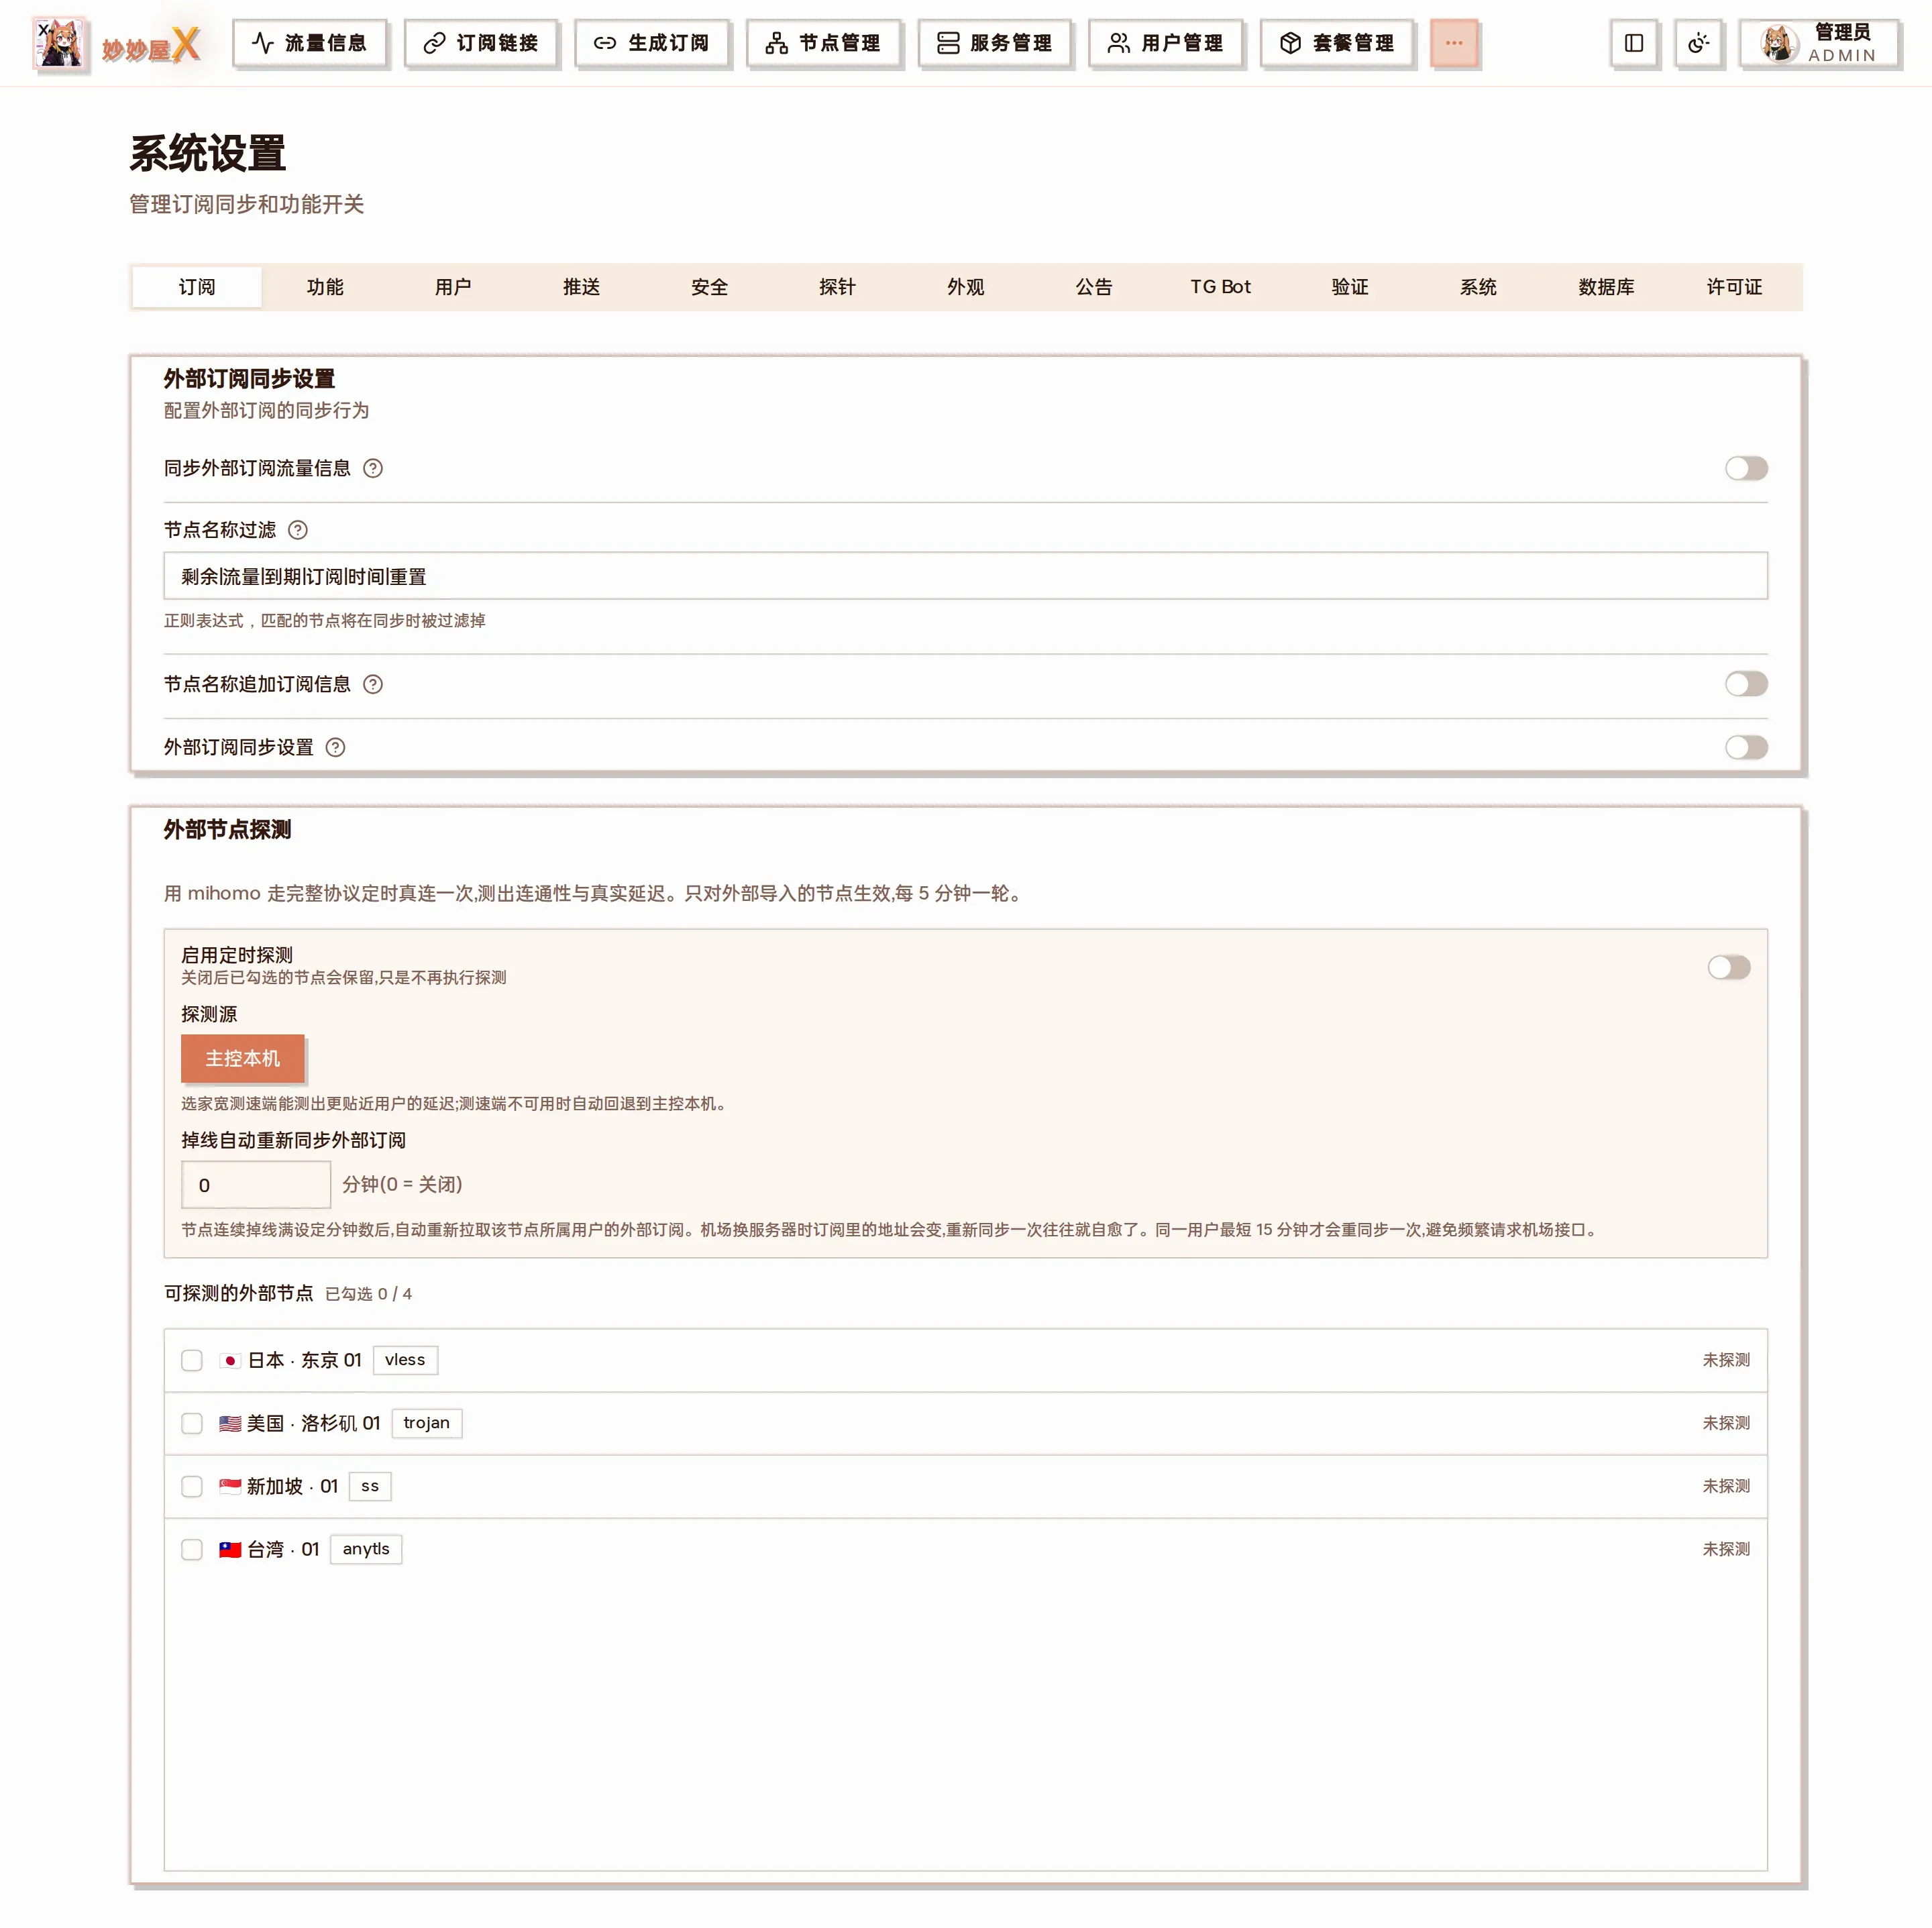Switch to the TG Bot tab
Viewport: 1932px width, 1928px height.
click(x=1221, y=287)
